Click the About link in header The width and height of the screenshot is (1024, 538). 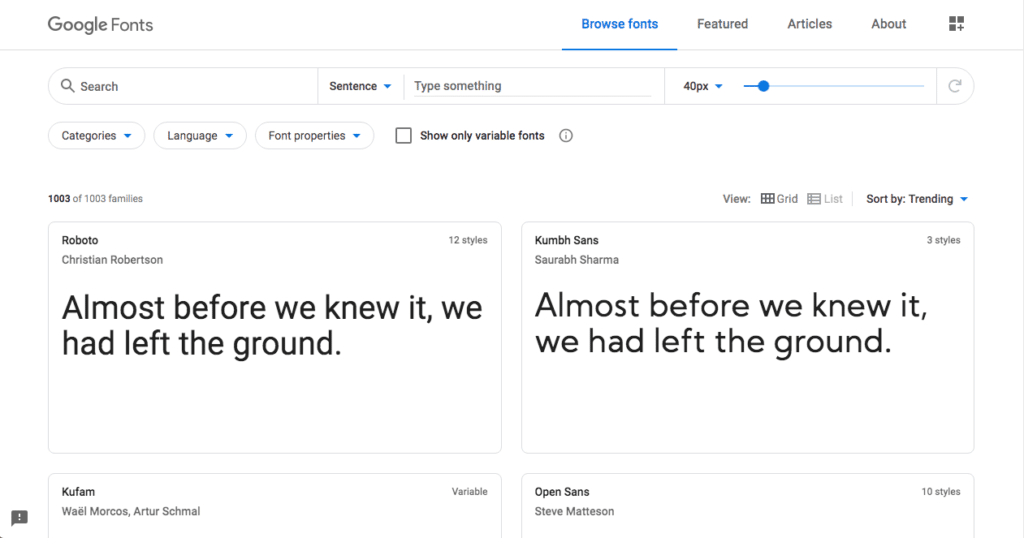888,24
